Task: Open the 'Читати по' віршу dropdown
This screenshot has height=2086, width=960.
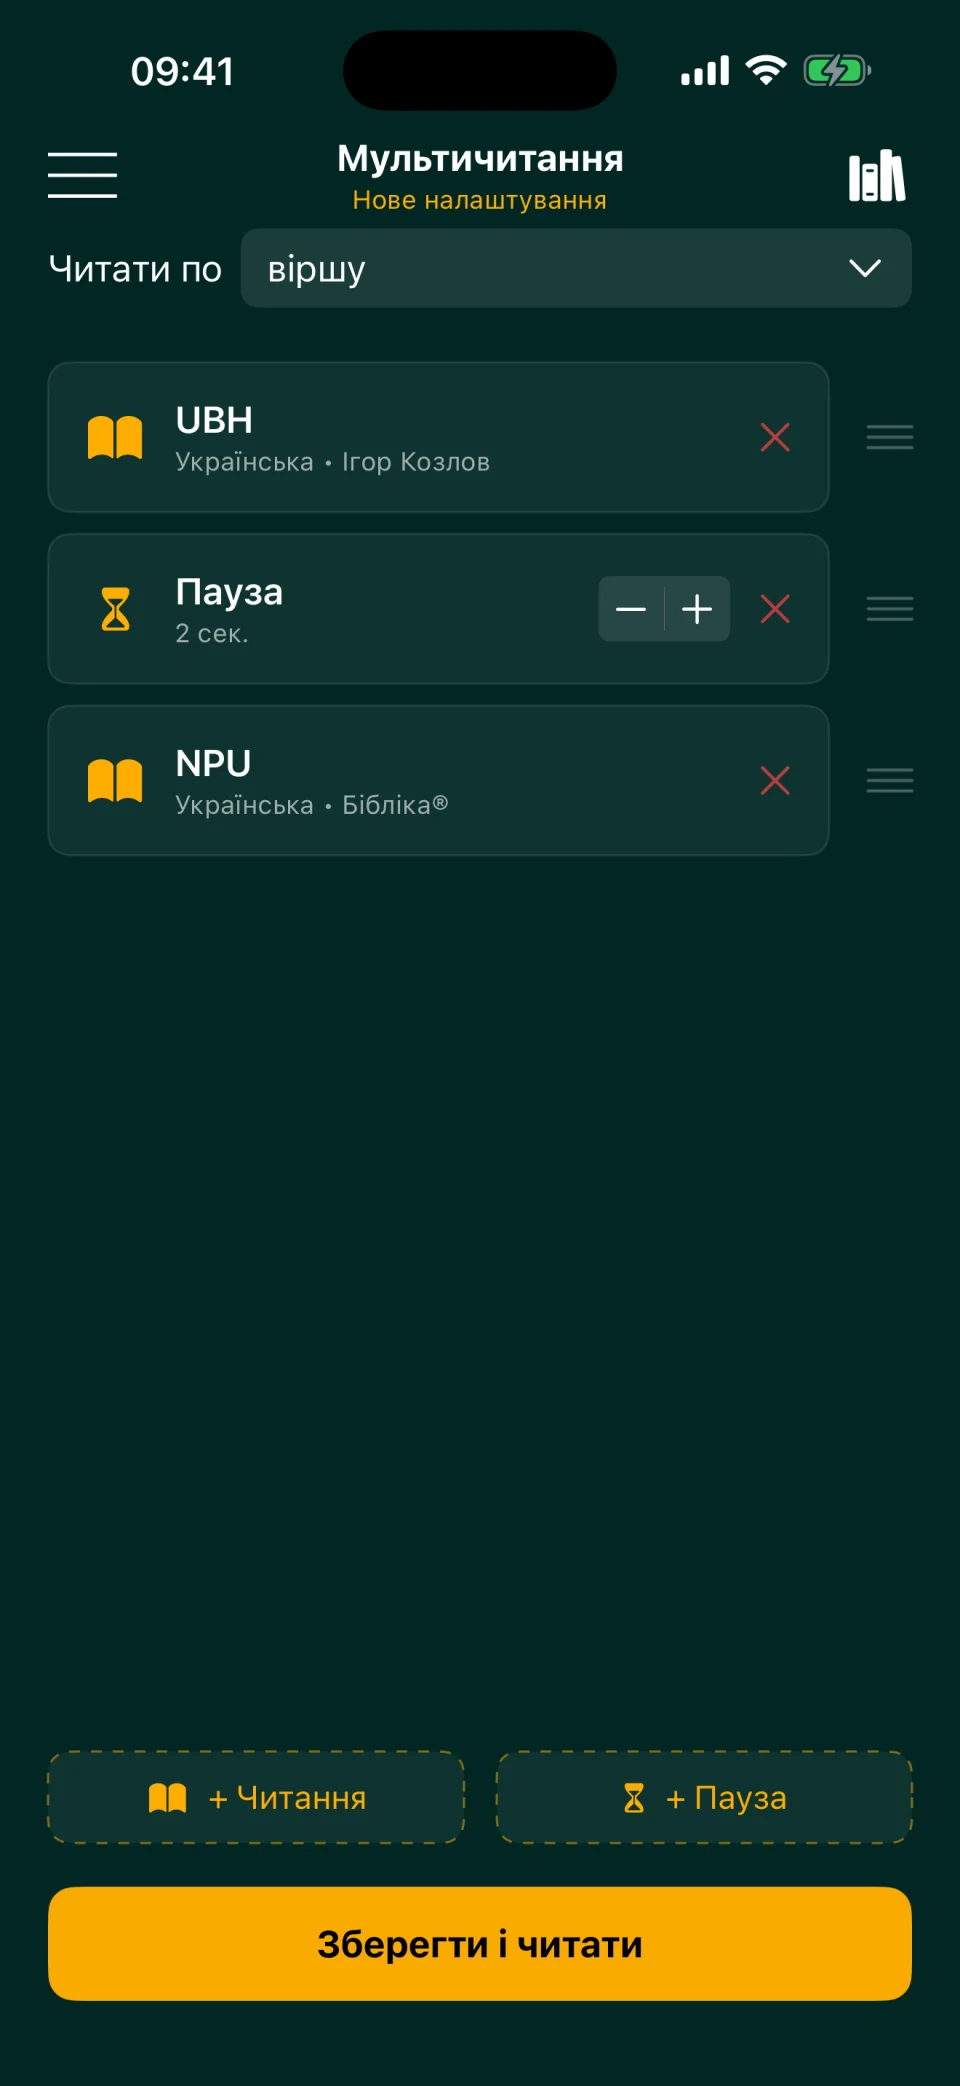Action: pyautogui.click(x=576, y=268)
